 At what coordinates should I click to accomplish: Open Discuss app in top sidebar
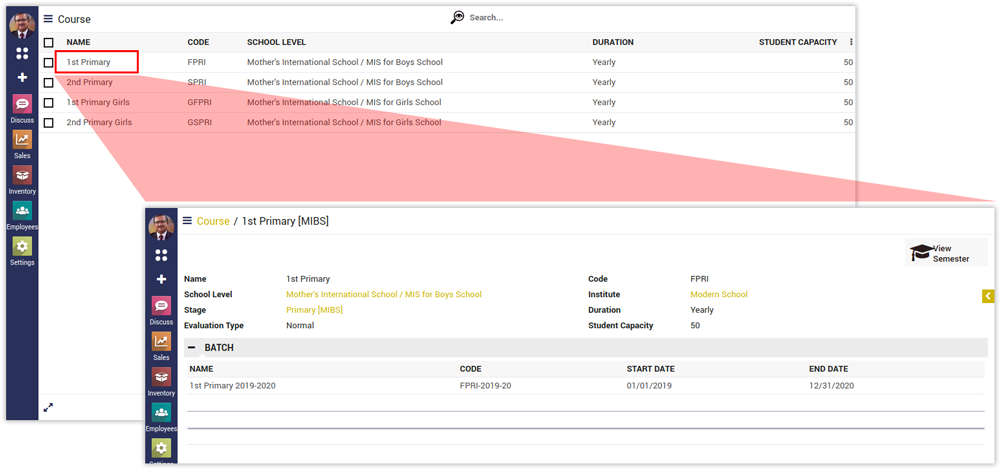point(22,105)
